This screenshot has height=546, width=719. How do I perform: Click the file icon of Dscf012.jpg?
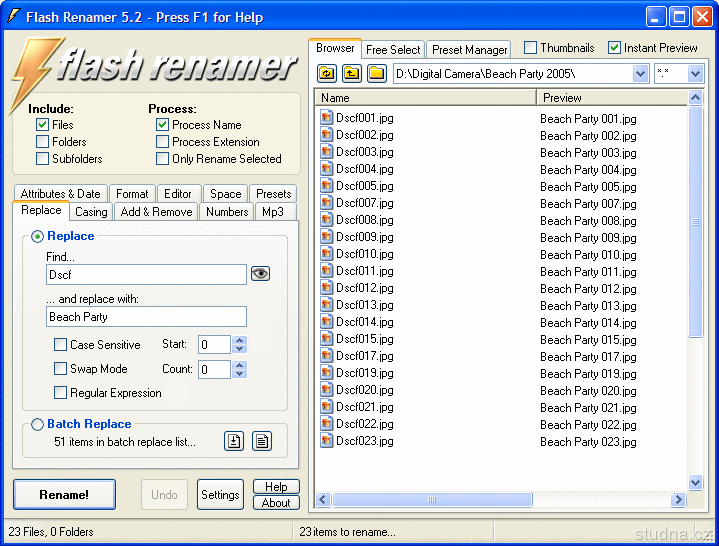click(326, 288)
